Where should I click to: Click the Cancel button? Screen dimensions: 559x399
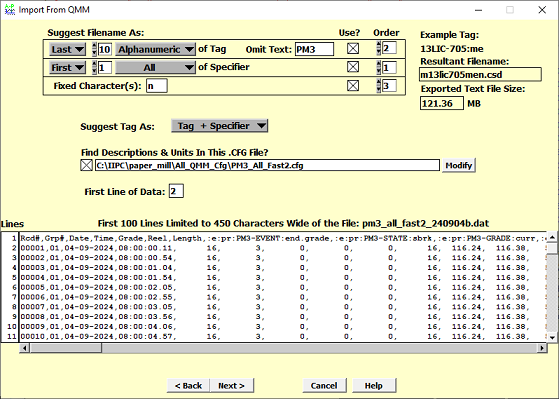coord(324,385)
